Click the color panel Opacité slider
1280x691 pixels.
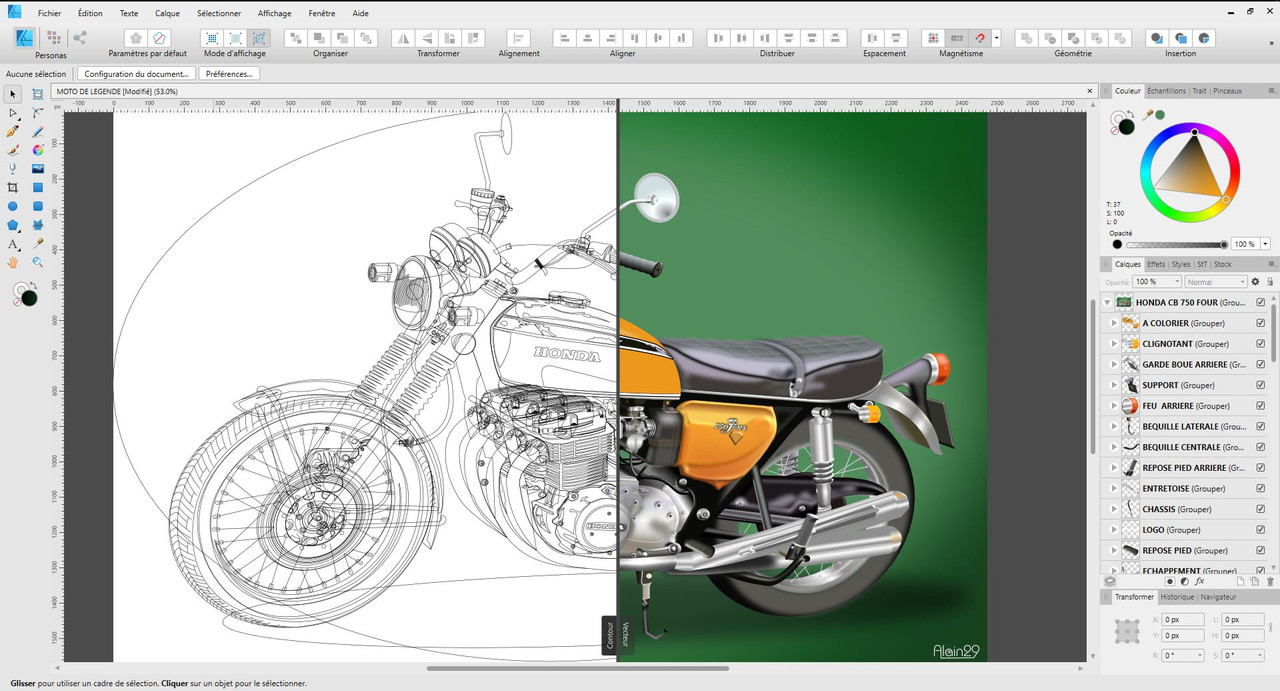pyautogui.click(x=1176, y=244)
